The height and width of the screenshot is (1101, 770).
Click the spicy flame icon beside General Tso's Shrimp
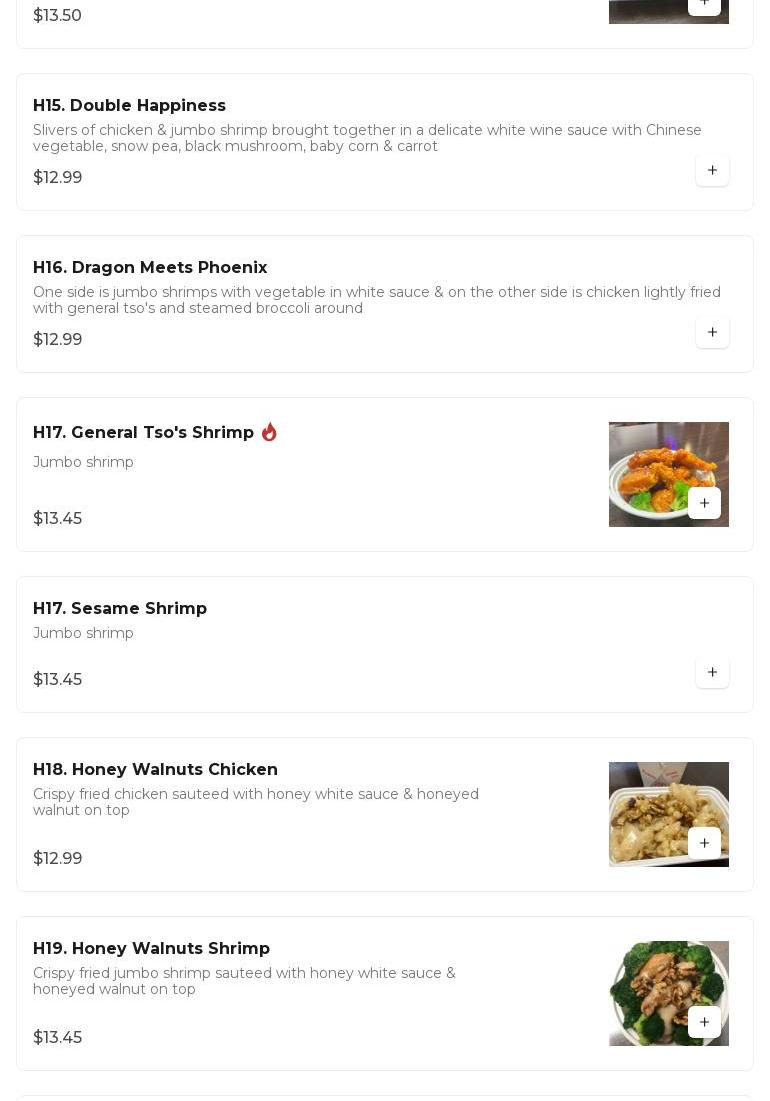pyautogui.click(x=269, y=432)
